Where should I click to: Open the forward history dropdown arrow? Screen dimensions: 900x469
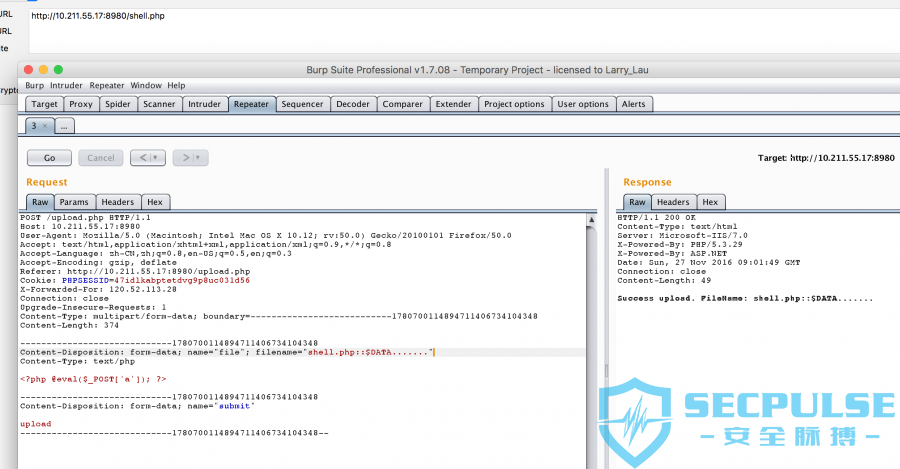(198, 158)
